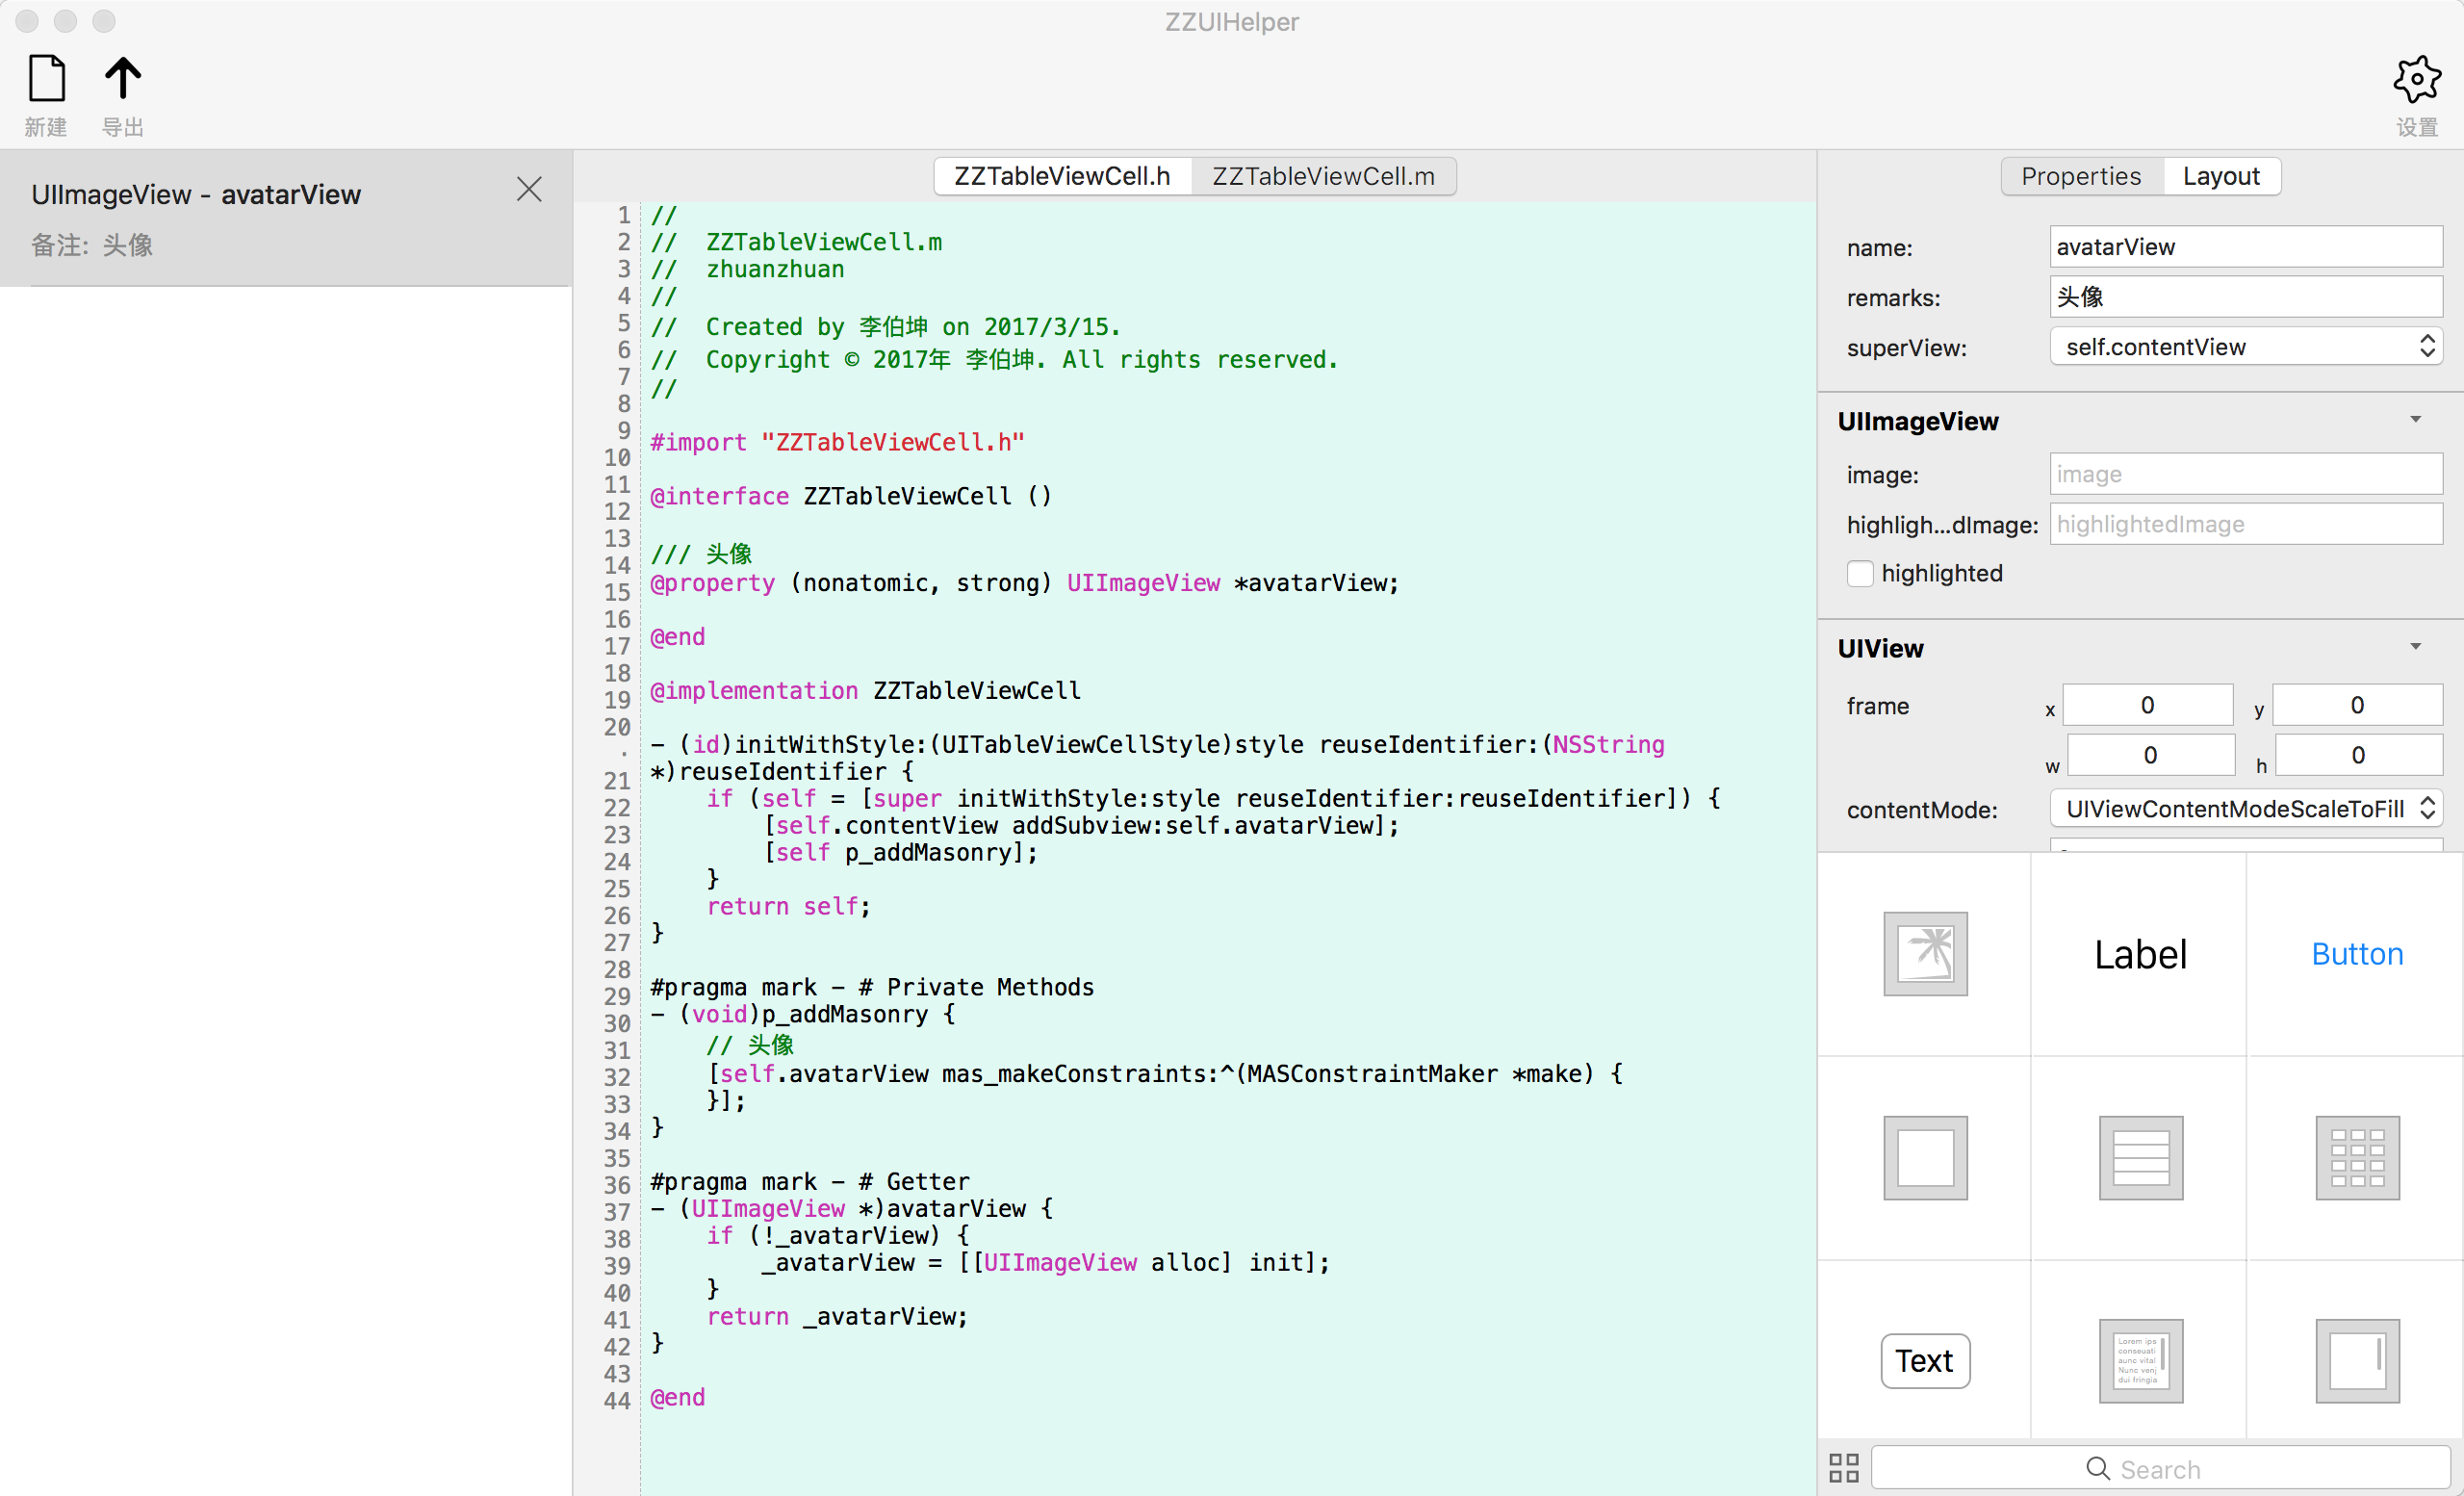Click the 新建 new document icon
The width and height of the screenshot is (2464, 1496).
click(x=46, y=79)
